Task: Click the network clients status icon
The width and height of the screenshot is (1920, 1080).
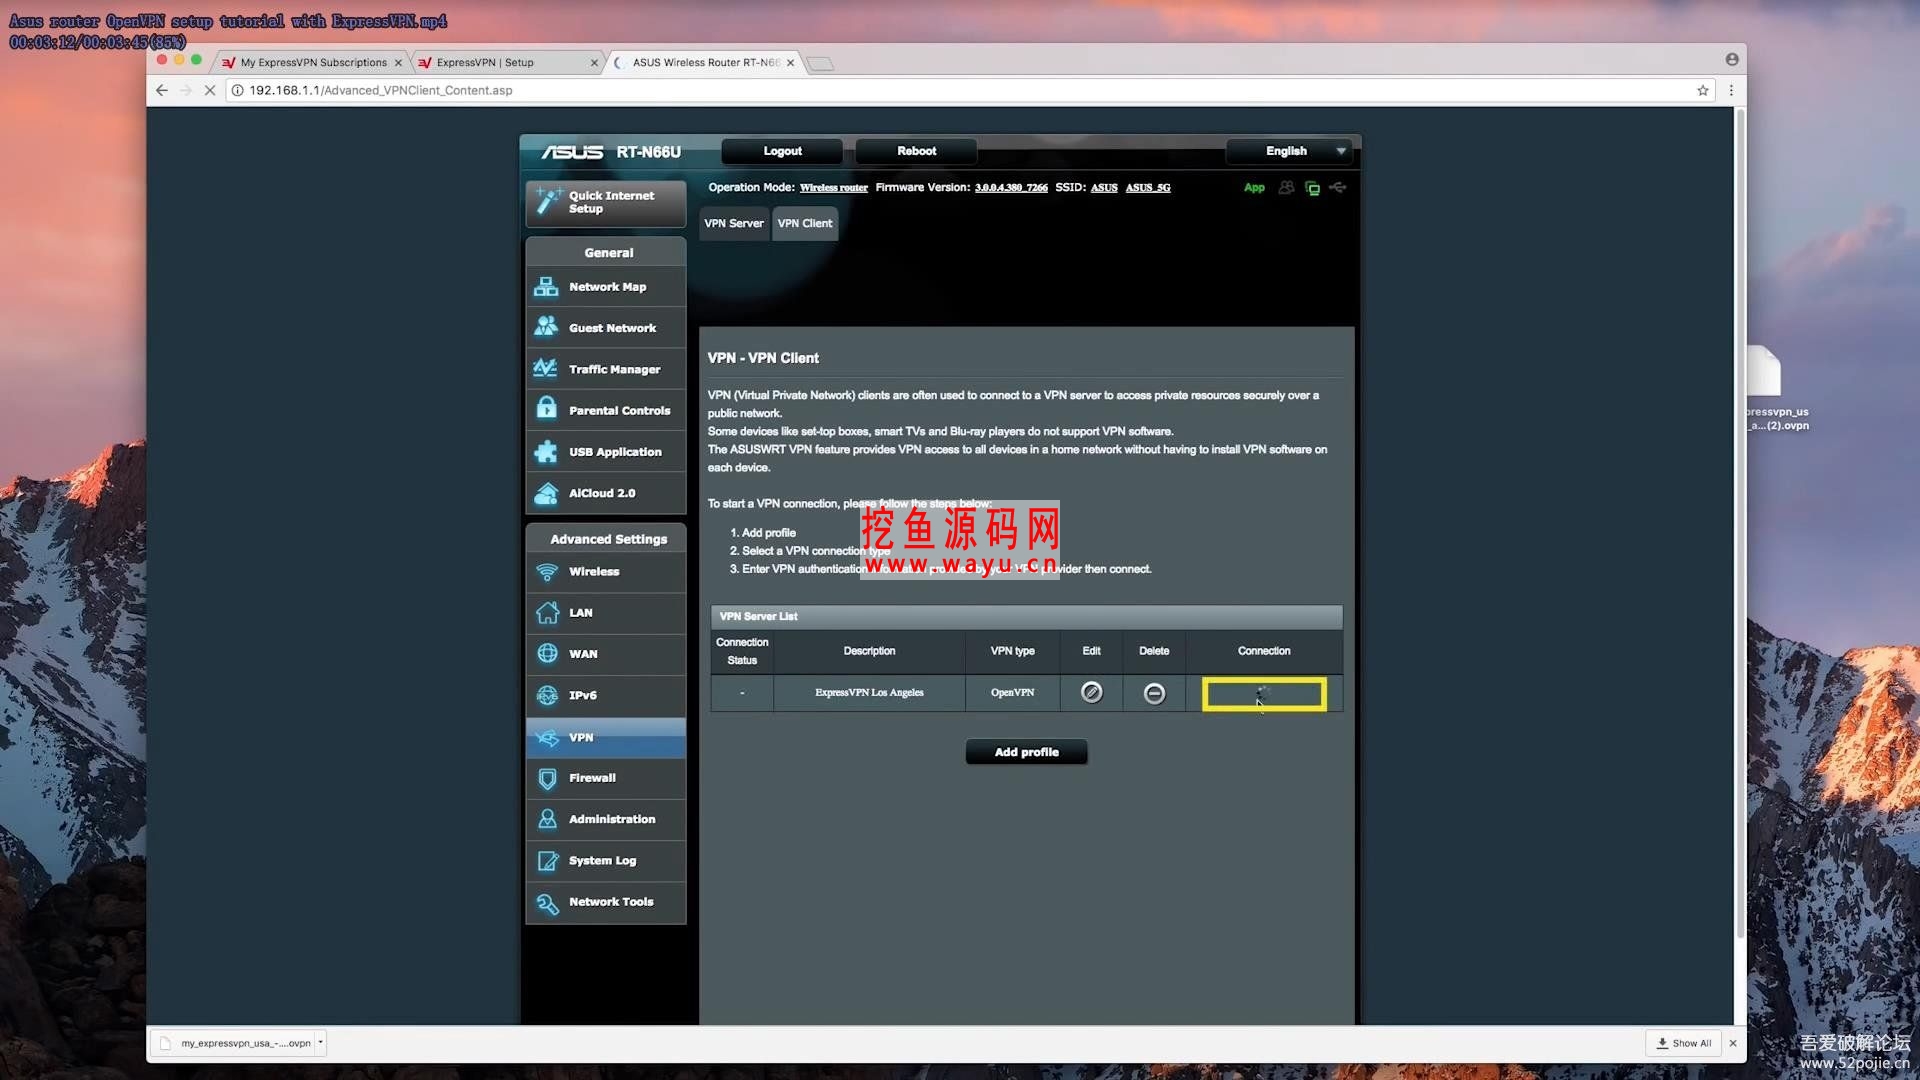Action: pyautogui.click(x=1312, y=188)
